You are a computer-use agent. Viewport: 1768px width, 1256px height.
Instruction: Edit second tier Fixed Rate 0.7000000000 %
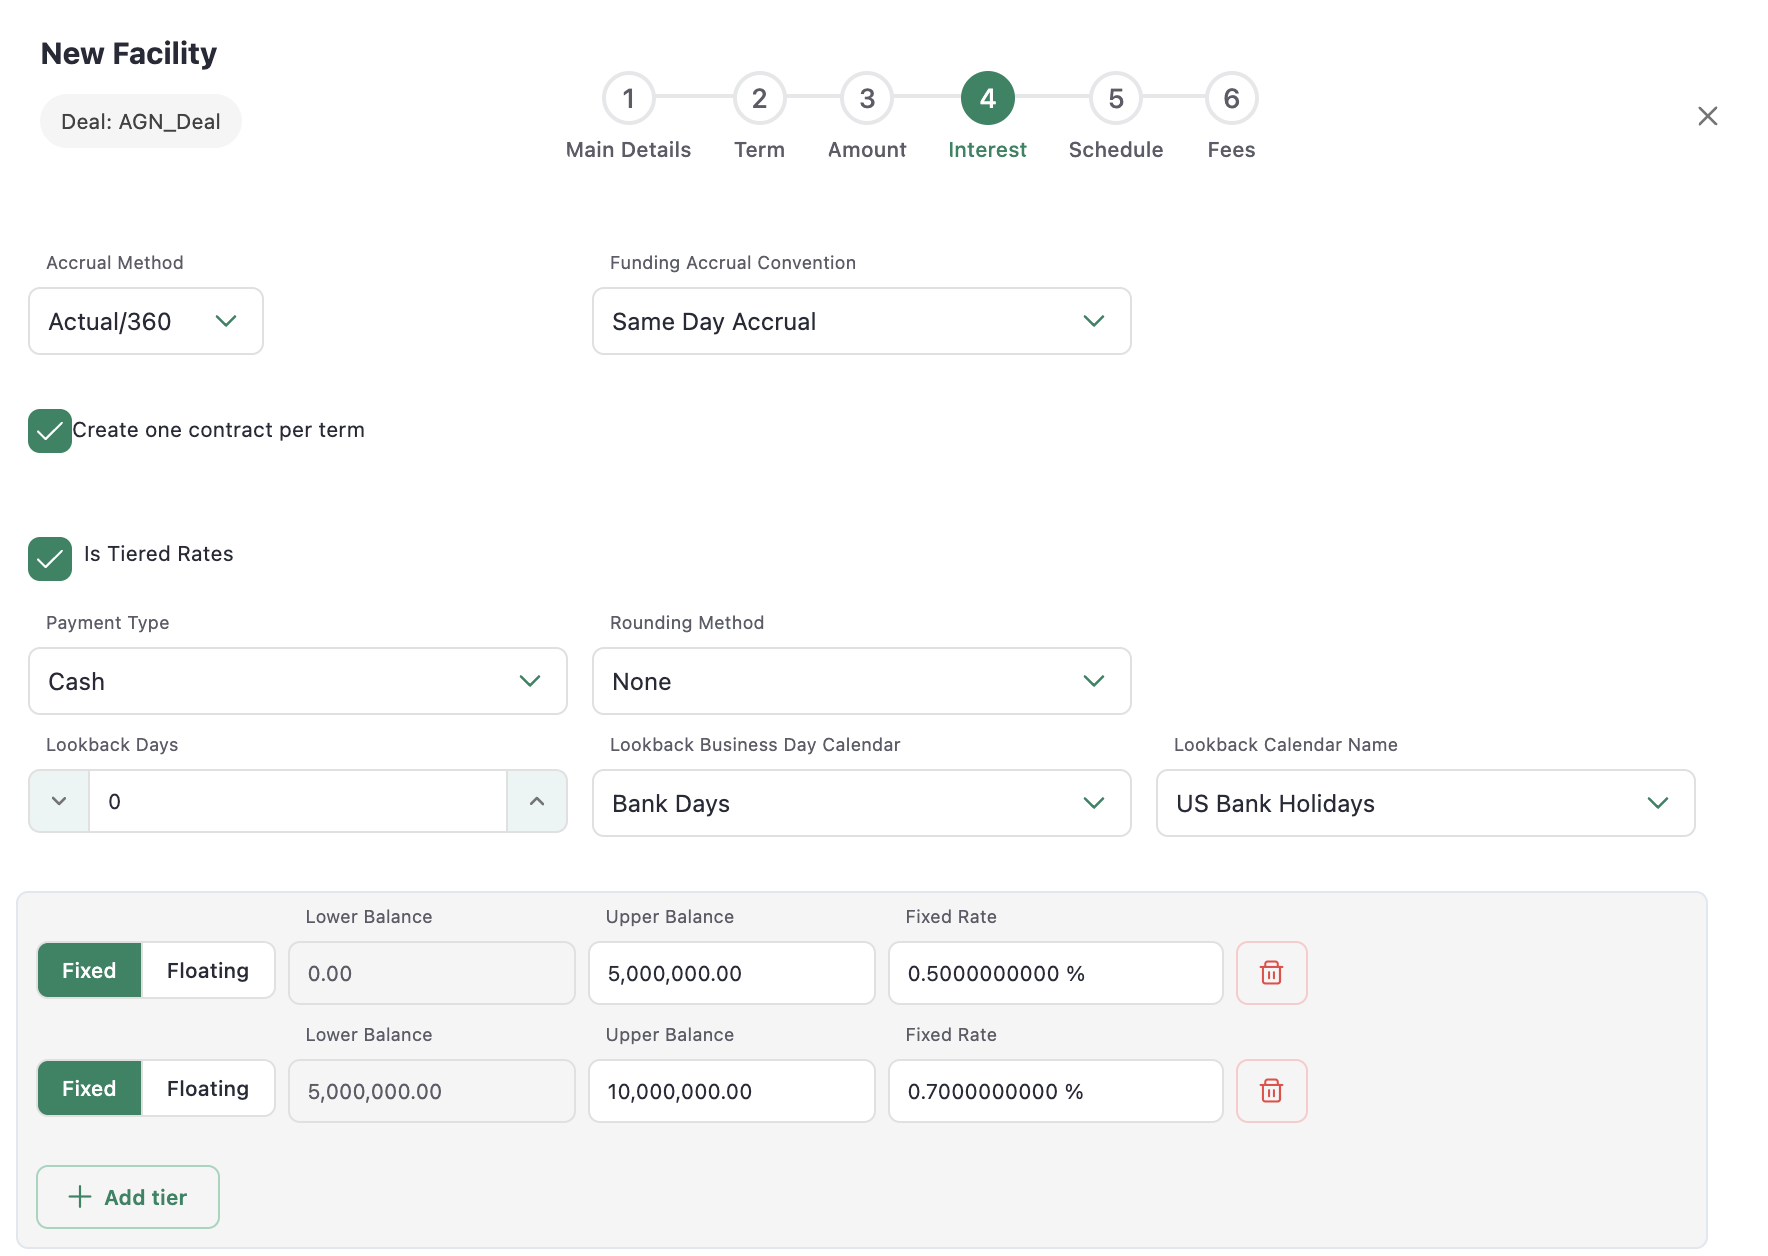pos(1056,1091)
